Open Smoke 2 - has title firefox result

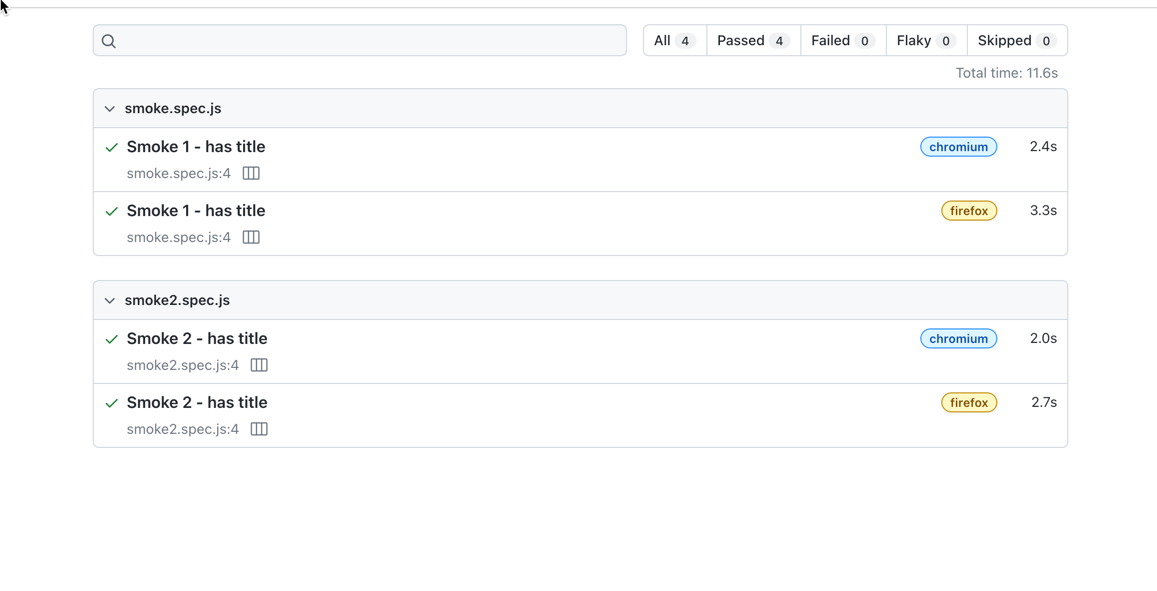click(197, 403)
